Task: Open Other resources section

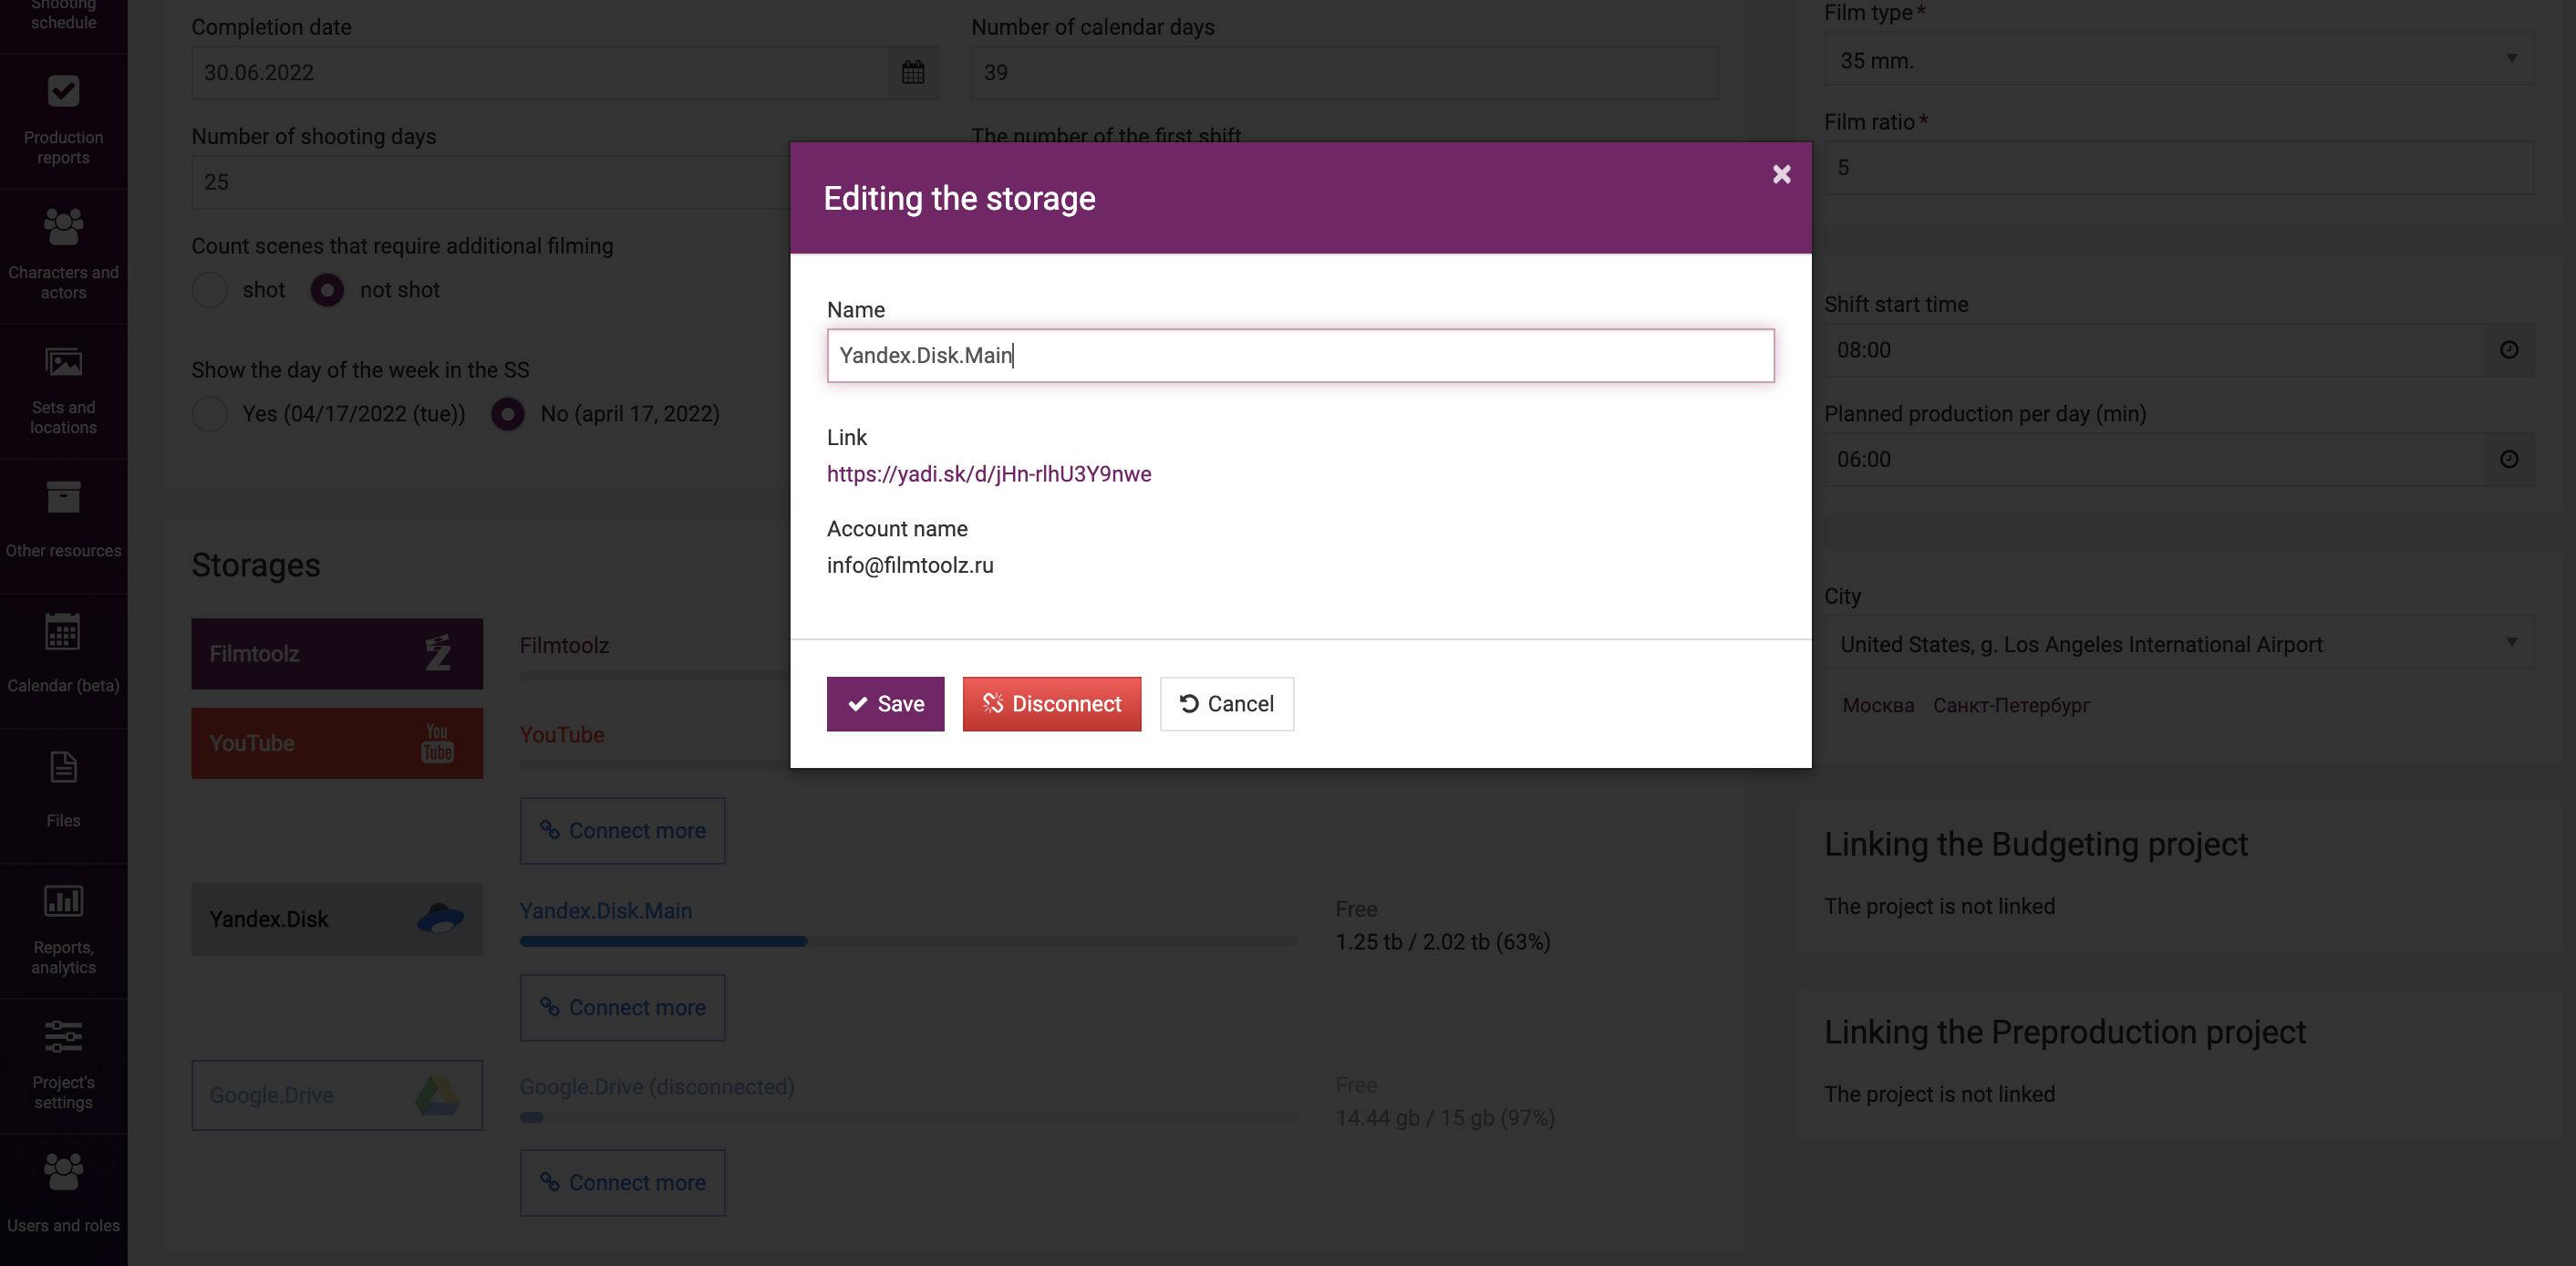Action: 63,526
